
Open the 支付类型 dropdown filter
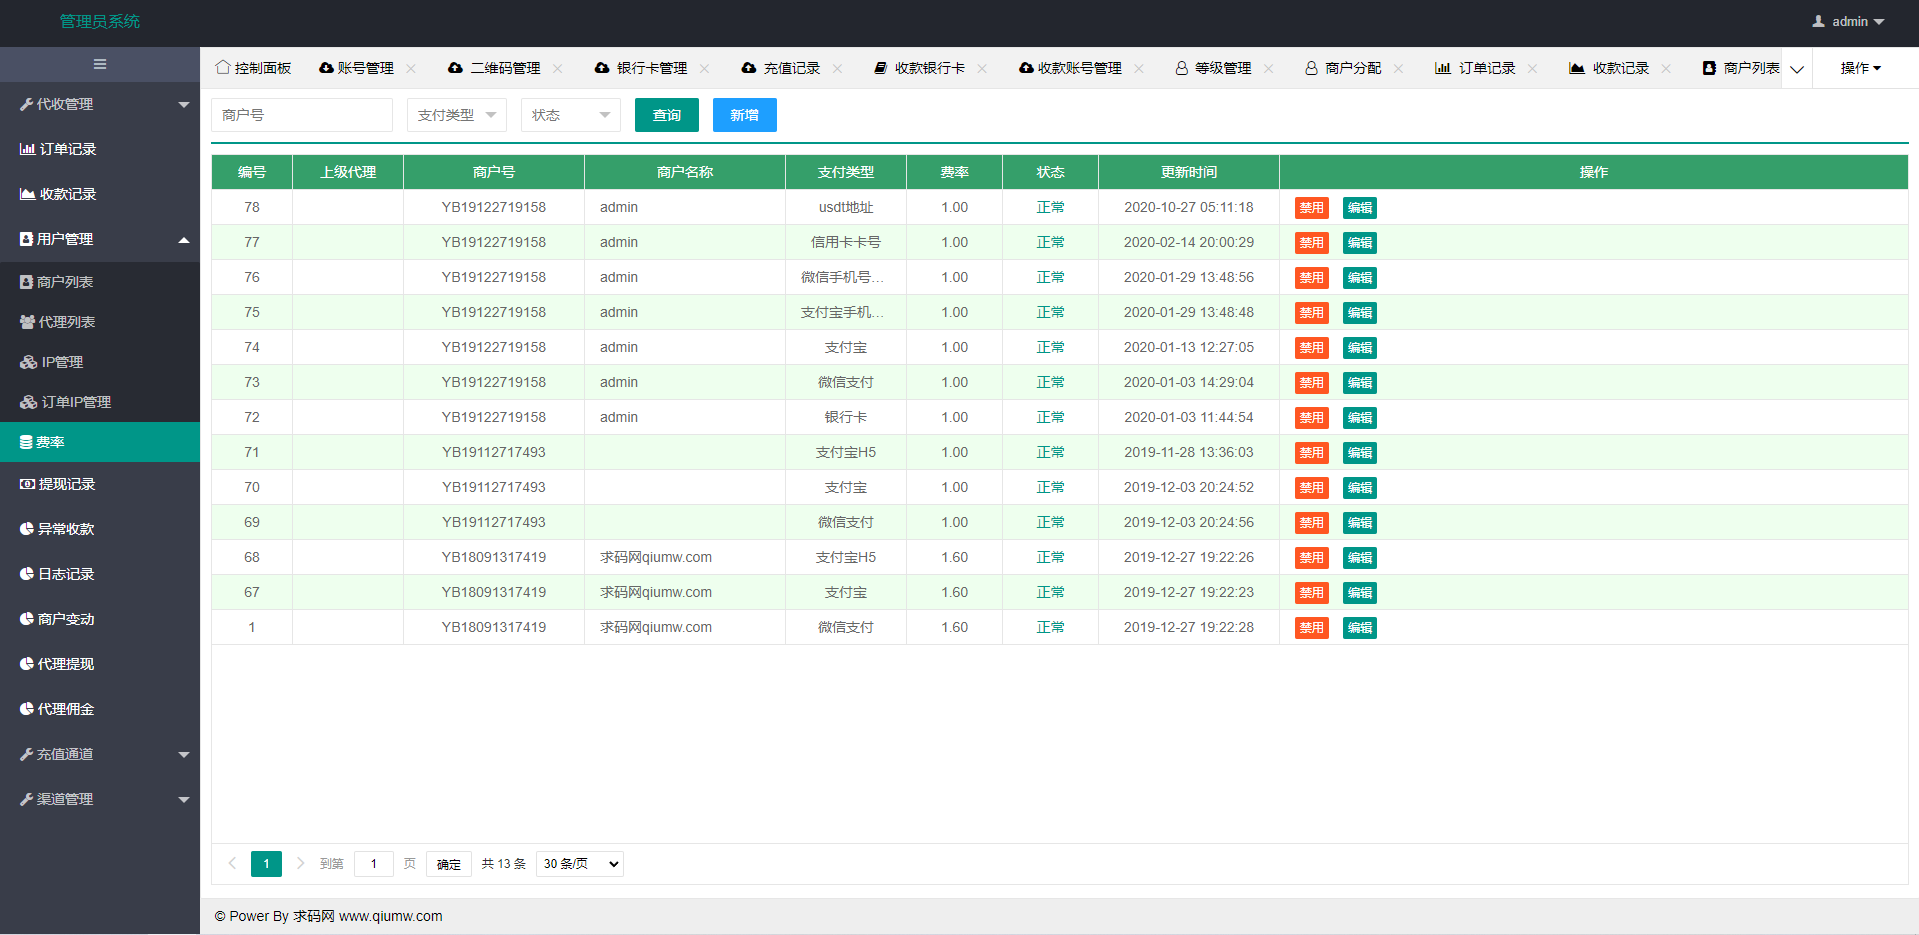click(457, 115)
